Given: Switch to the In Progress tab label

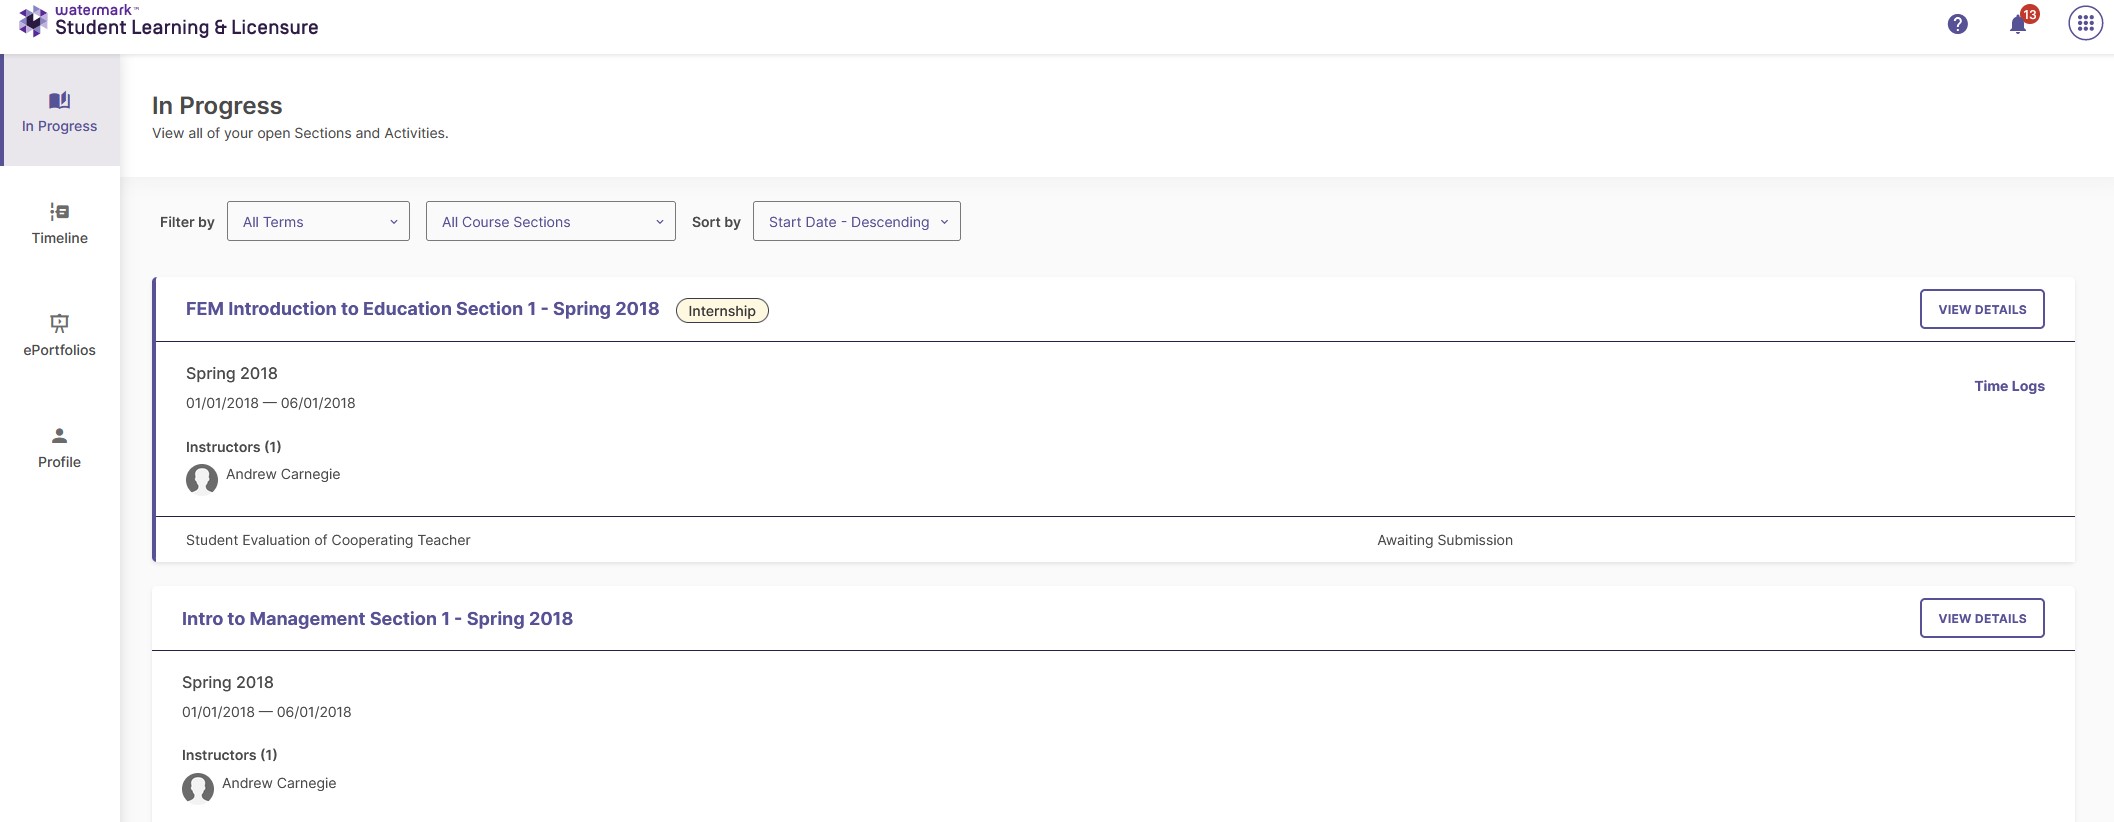Looking at the screenshot, I should pos(60,126).
